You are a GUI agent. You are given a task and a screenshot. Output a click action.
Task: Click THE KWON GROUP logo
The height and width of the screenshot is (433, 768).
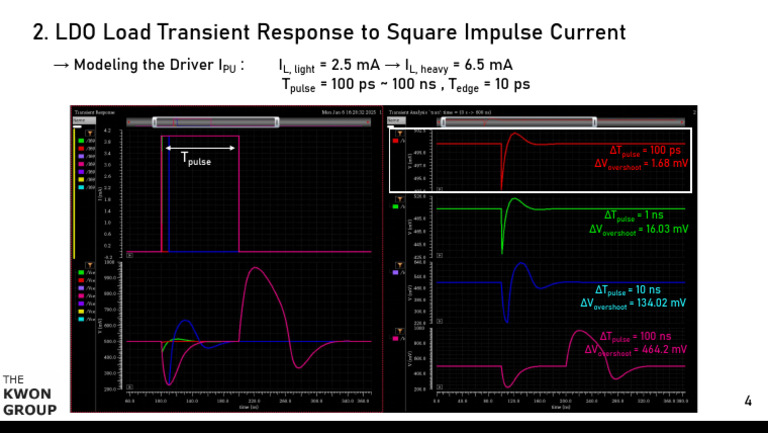pyautogui.click(x=29, y=395)
